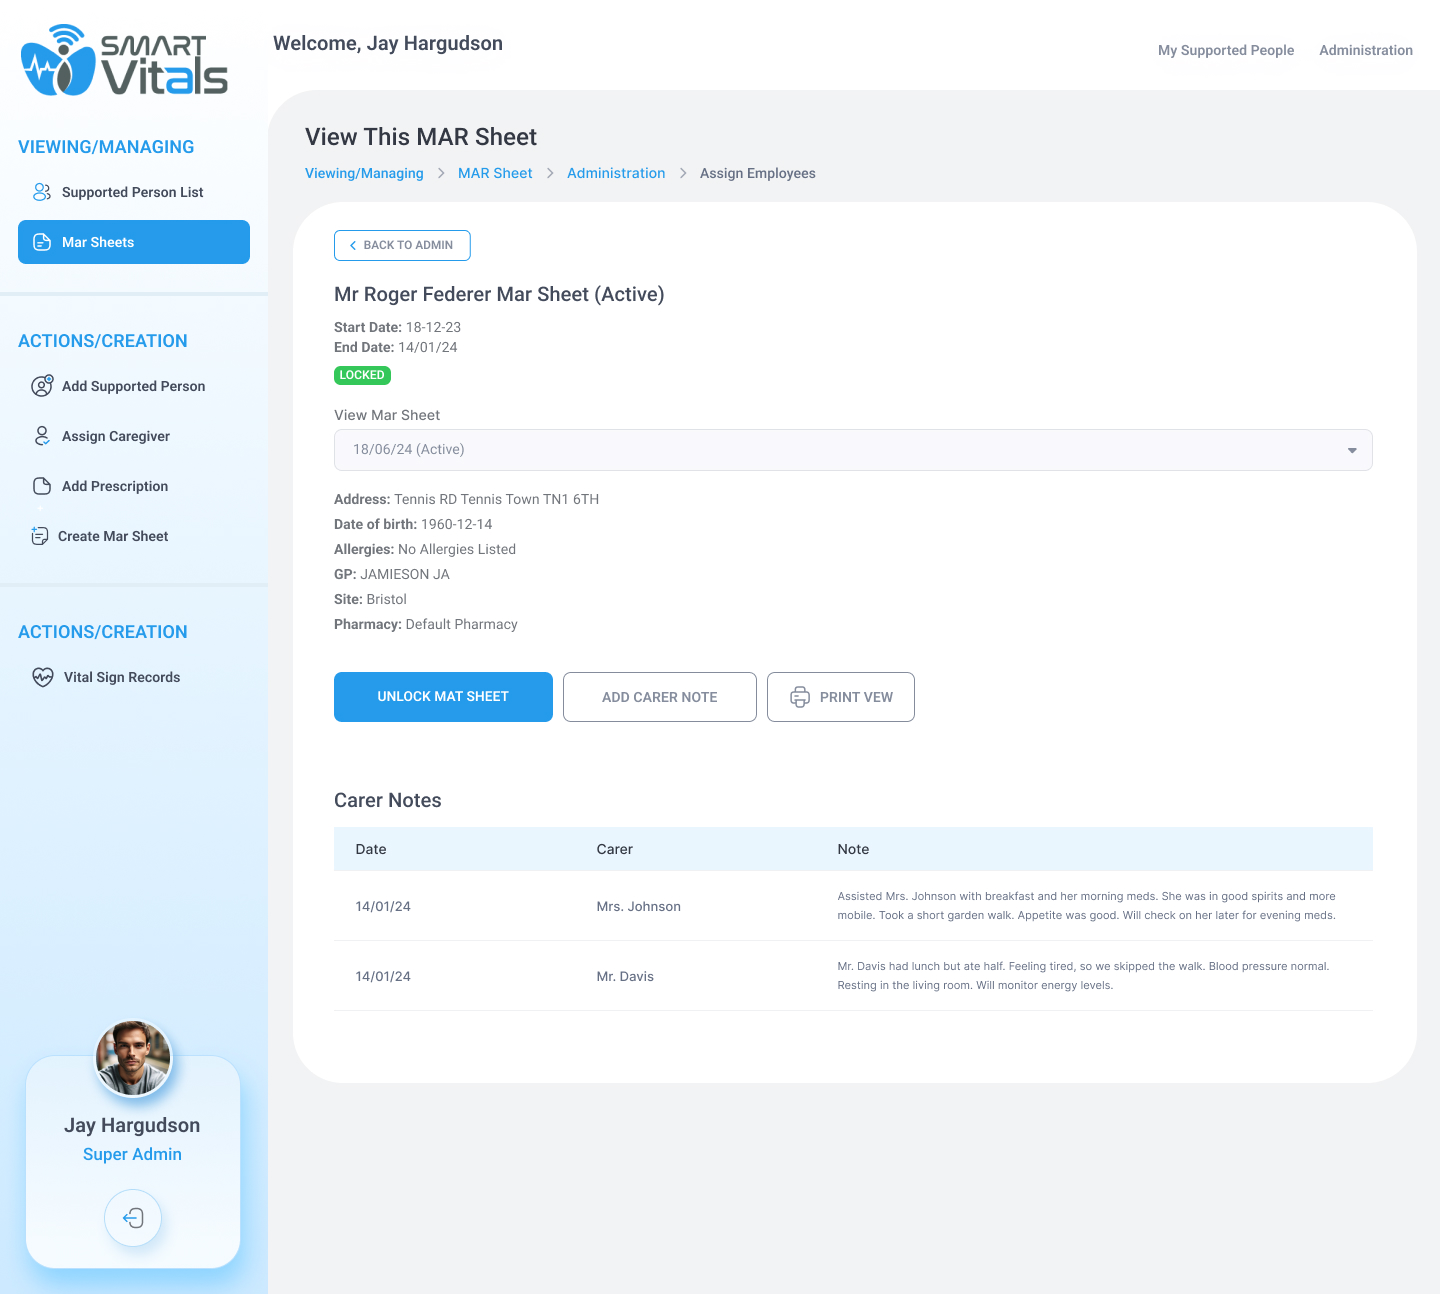This screenshot has height=1294, width=1440.
Task: Go back using Back to Admin button
Action: [402, 245]
